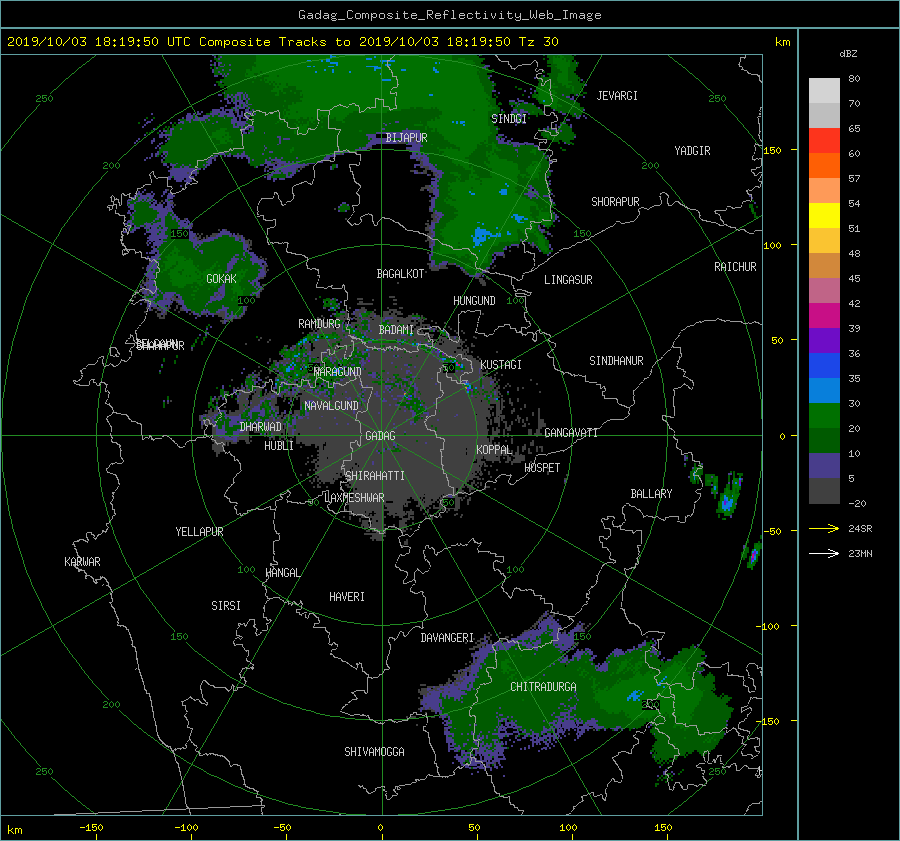Click the GOKAK city label
The height and width of the screenshot is (841, 900).
click(221, 279)
